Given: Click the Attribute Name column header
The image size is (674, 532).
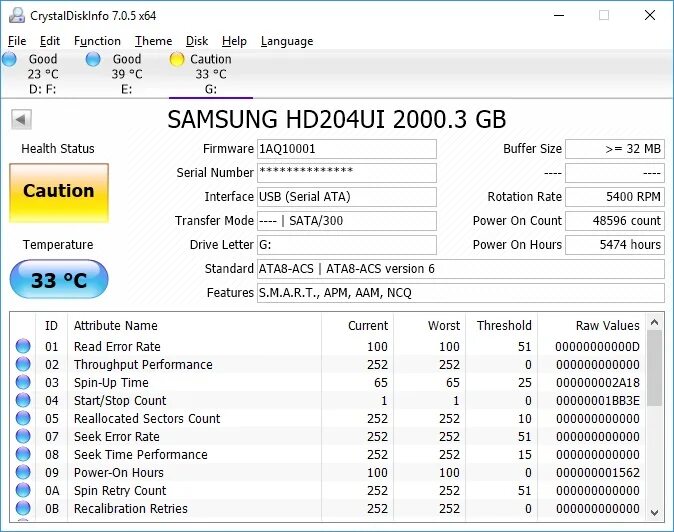Looking at the screenshot, I should click(x=194, y=326).
